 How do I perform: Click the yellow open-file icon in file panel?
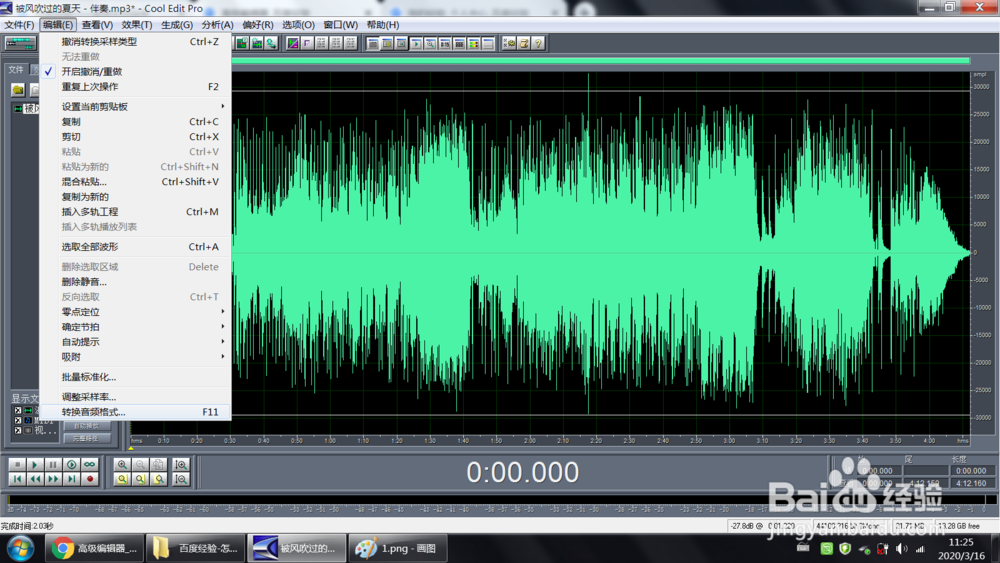coord(18,90)
